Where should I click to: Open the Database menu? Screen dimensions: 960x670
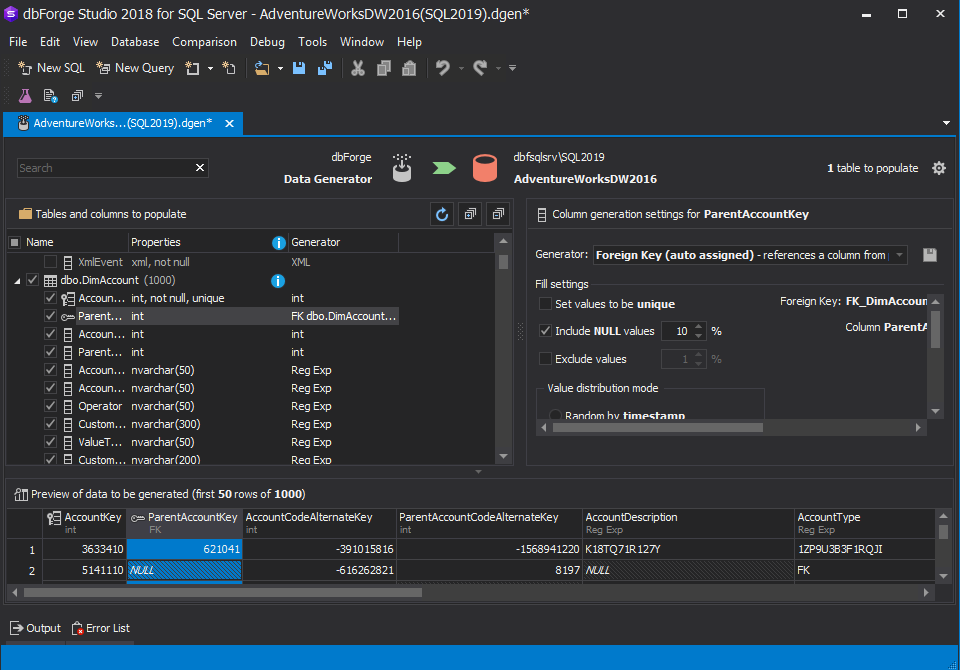(x=135, y=42)
